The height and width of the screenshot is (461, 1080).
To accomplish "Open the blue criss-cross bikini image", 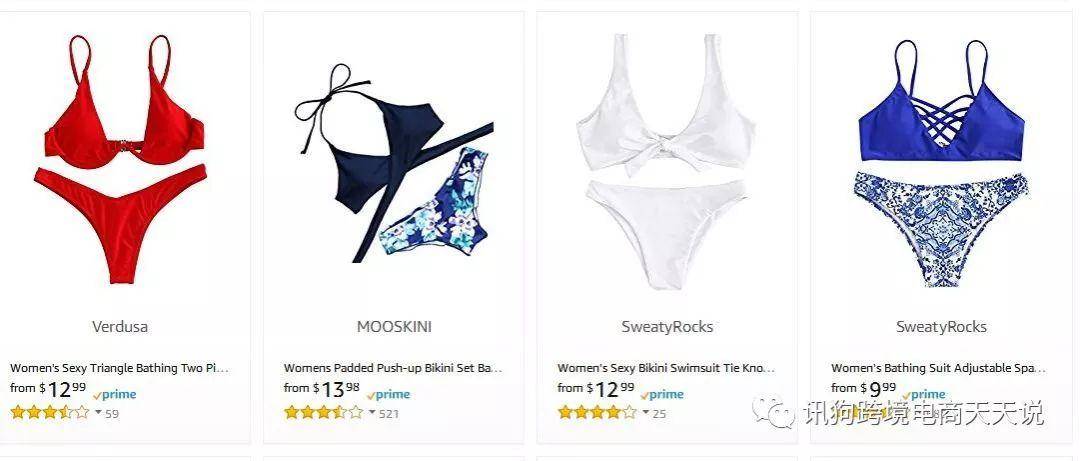I will (942, 163).
